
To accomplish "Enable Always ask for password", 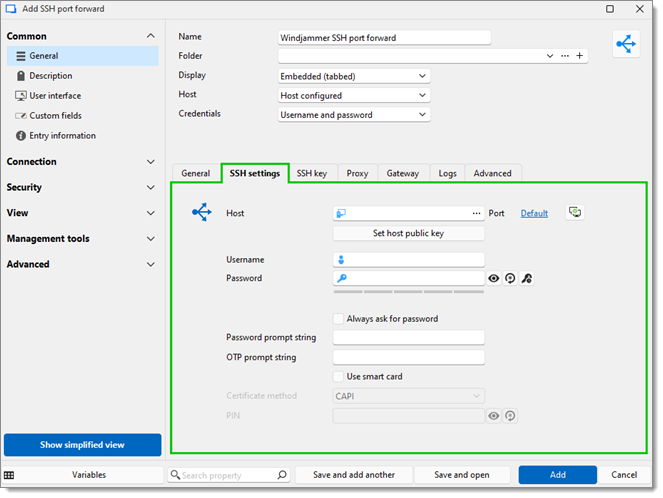I will tap(339, 319).
